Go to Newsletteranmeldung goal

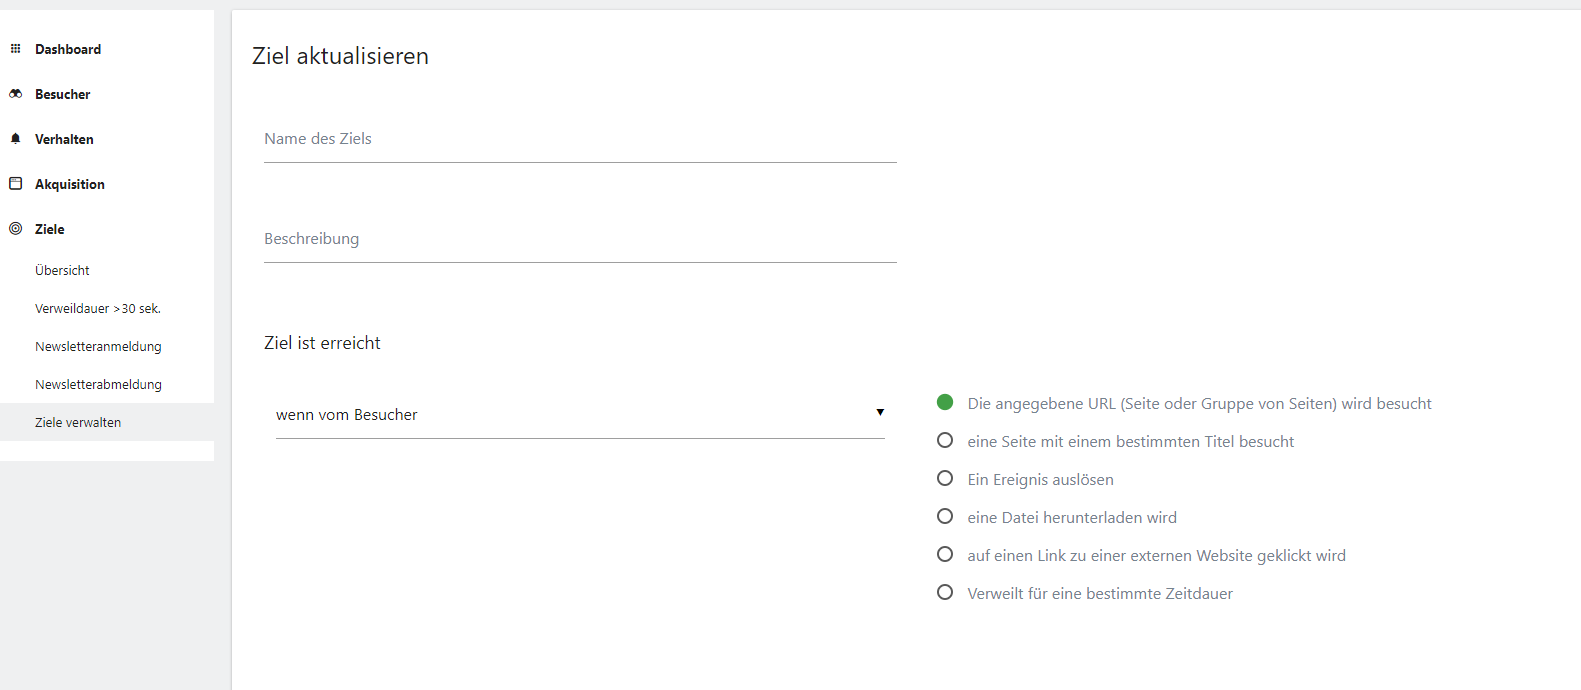pyautogui.click(x=98, y=347)
